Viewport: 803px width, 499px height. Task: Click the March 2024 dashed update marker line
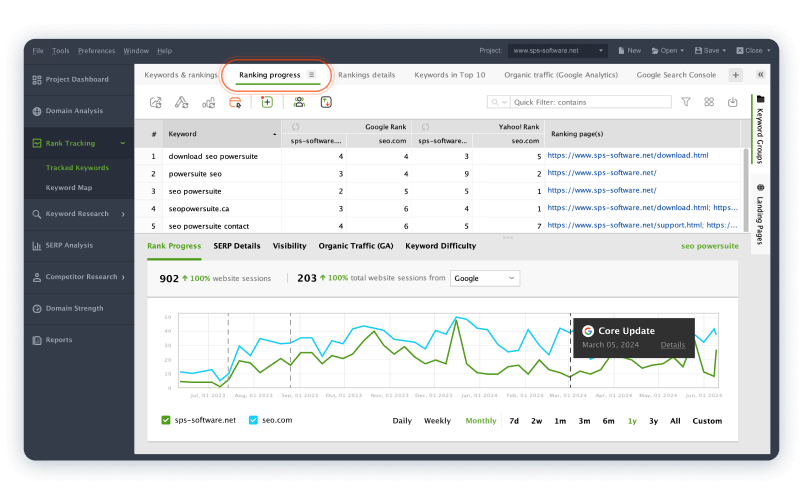pos(570,351)
